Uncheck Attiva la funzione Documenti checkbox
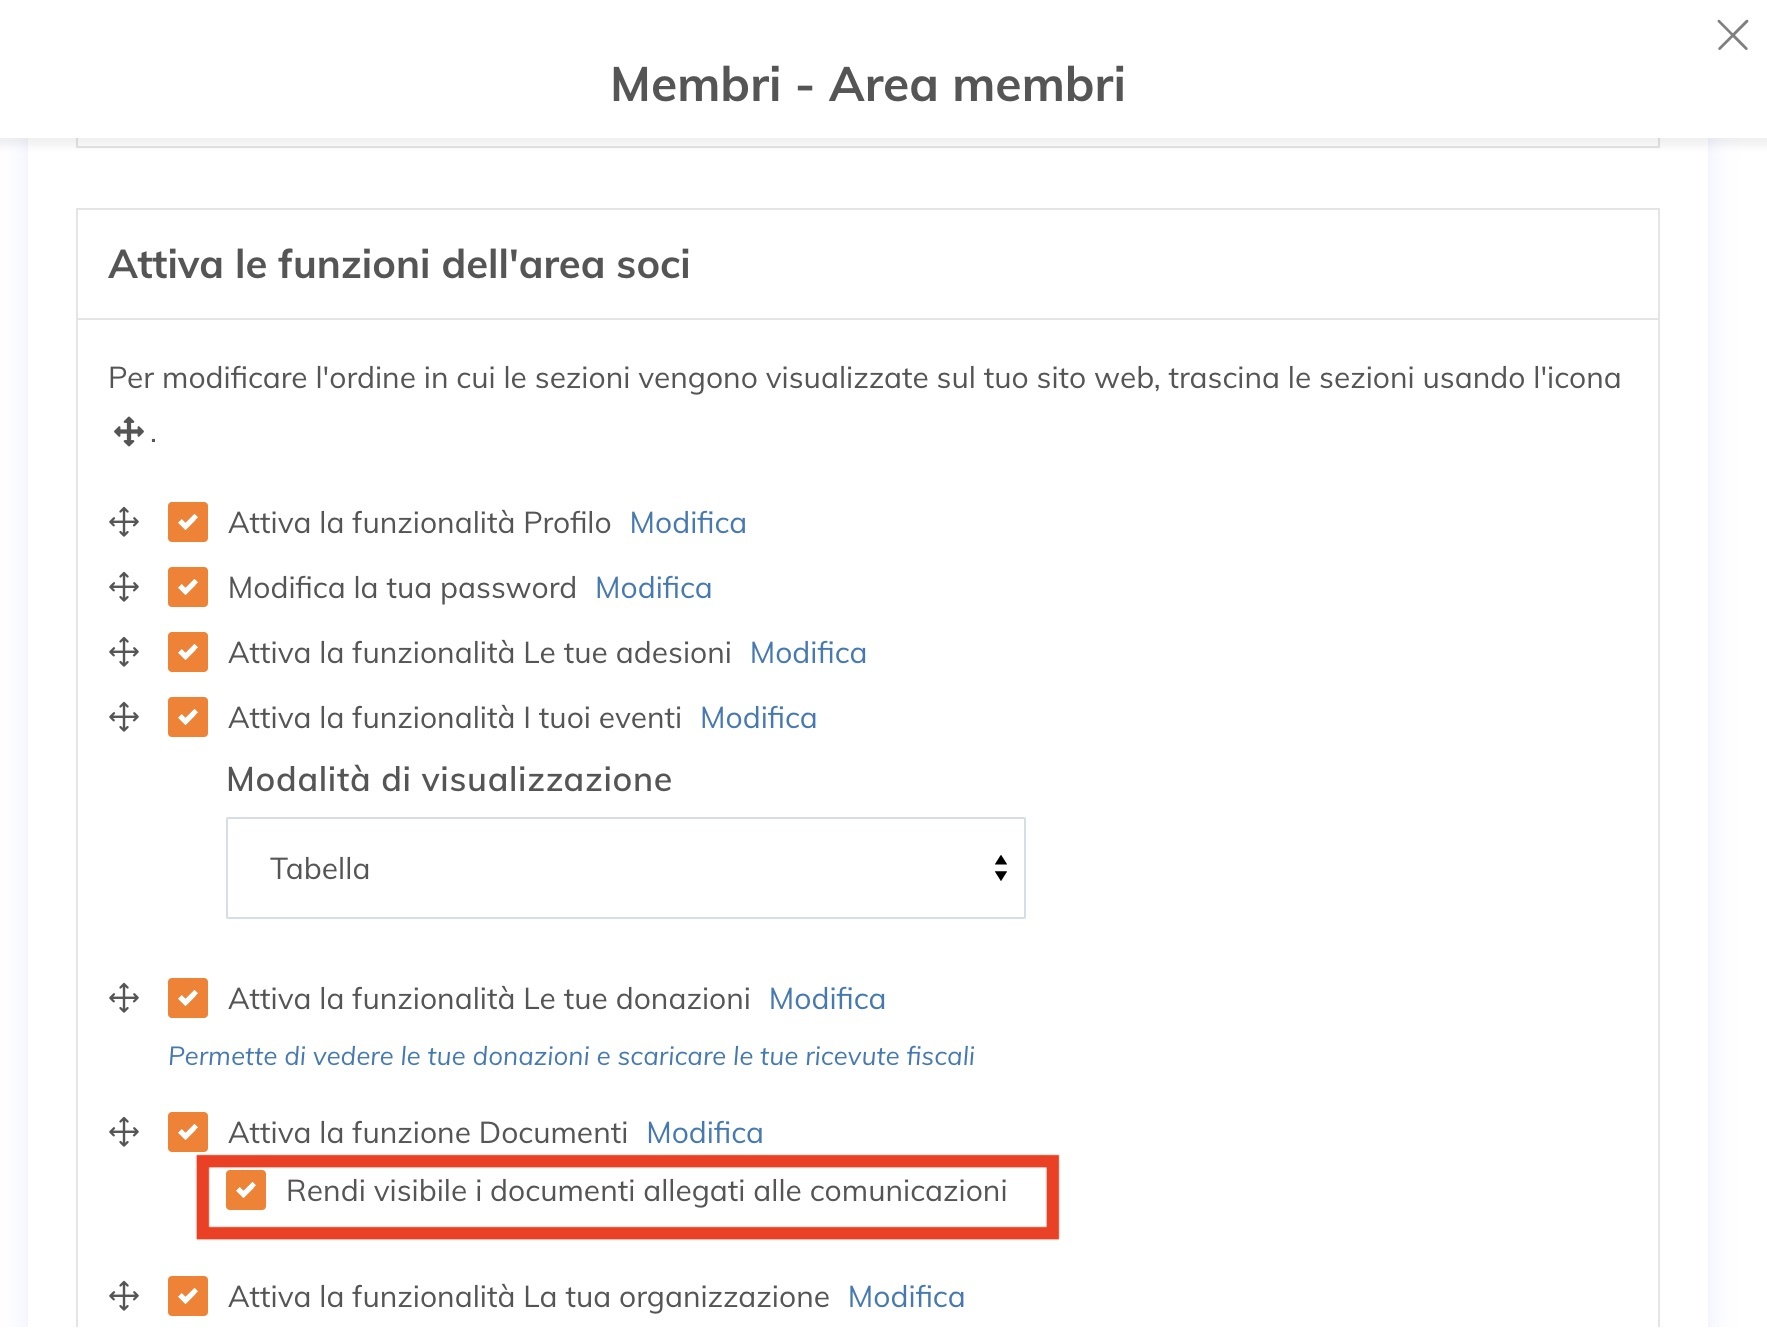The height and width of the screenshot is (1334, 1767). pos(188,1132)
